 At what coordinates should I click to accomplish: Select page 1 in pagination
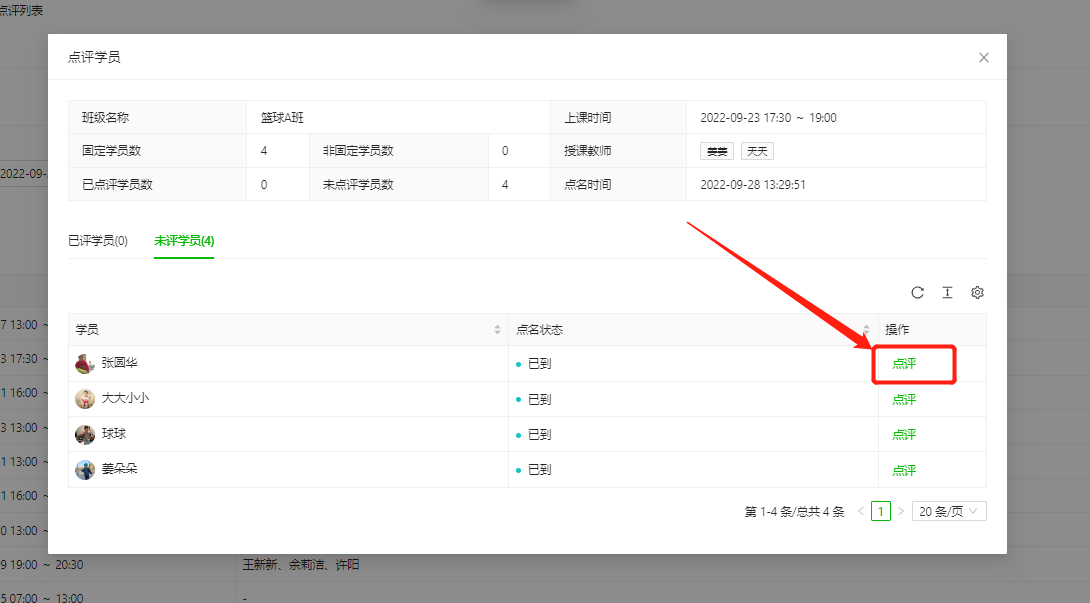[x=880, y=511]
